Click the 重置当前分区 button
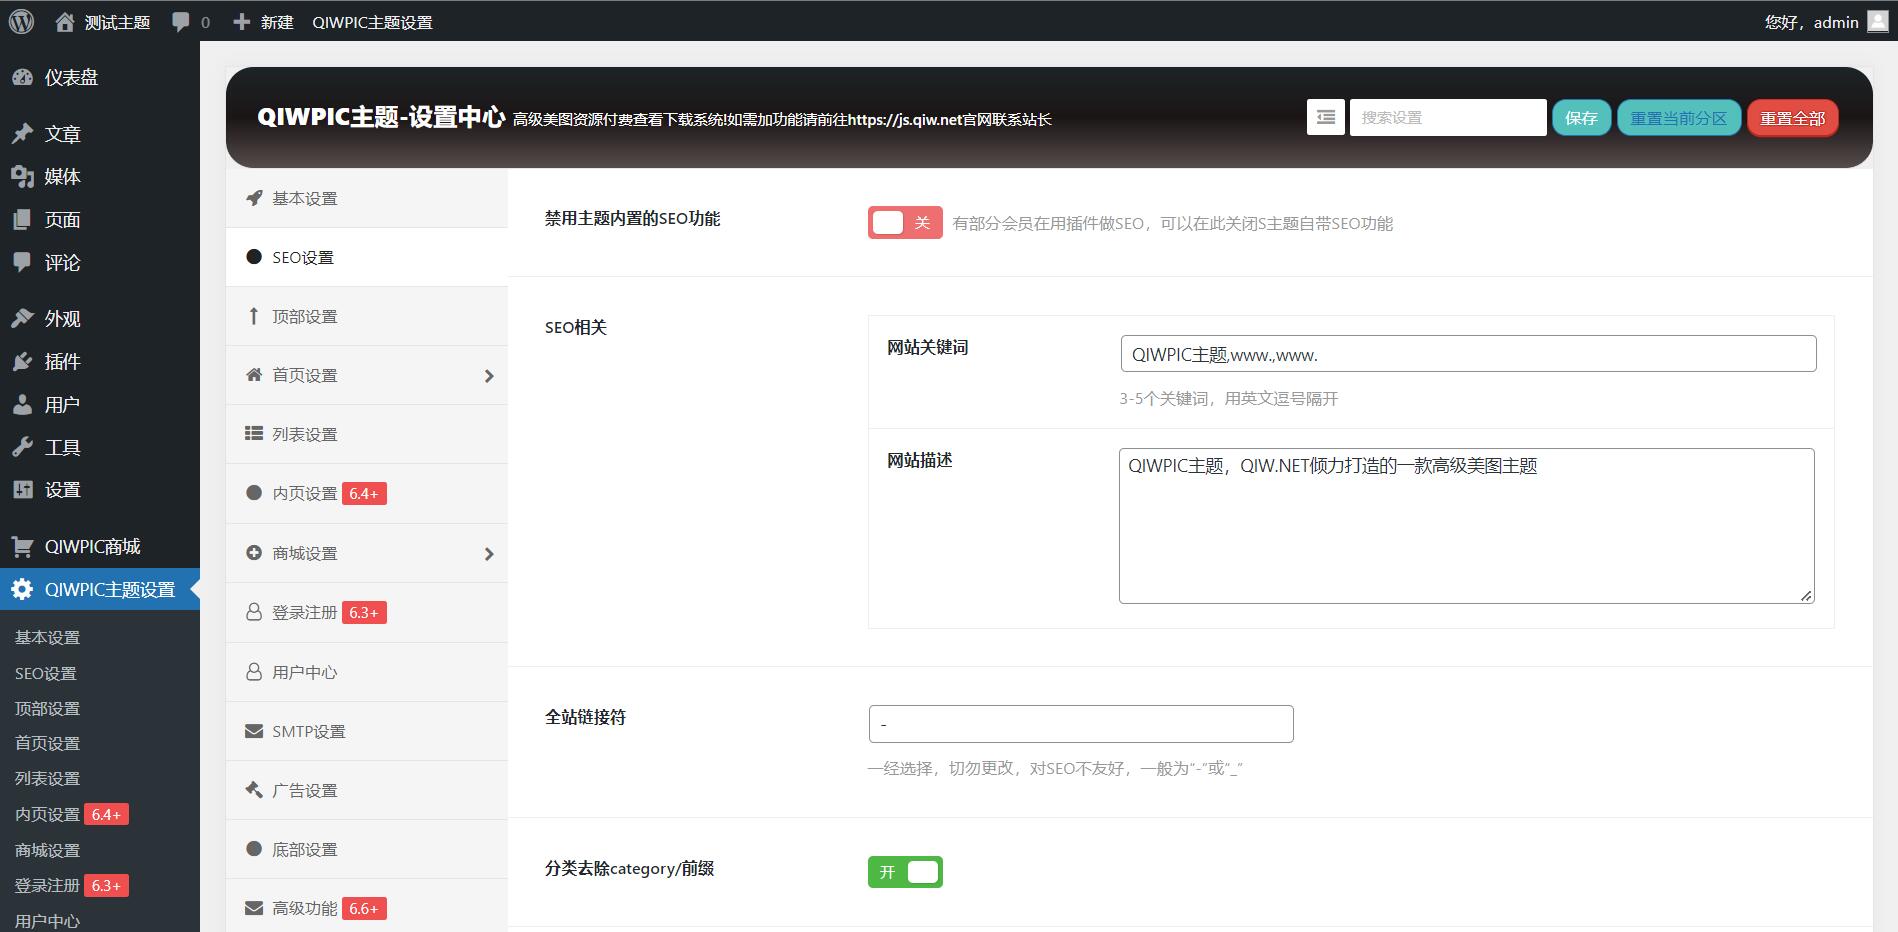 pyautogui.click(x=1679, y=118)
